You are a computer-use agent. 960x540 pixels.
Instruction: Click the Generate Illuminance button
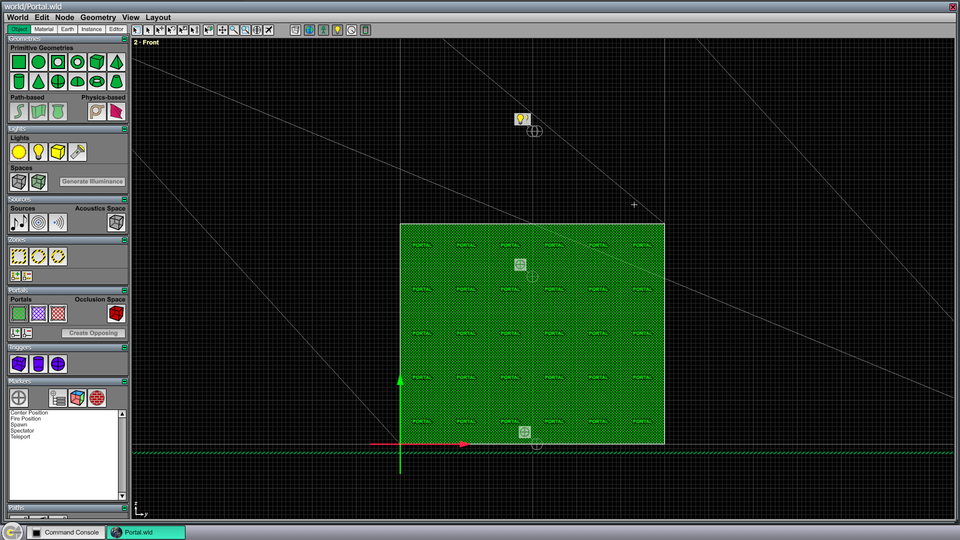click(x=92, y=182)
